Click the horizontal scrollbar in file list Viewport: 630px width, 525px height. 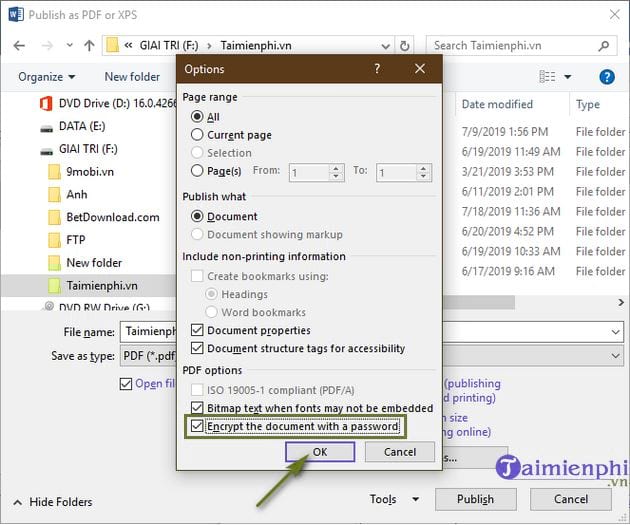click(x=478, y=302)
